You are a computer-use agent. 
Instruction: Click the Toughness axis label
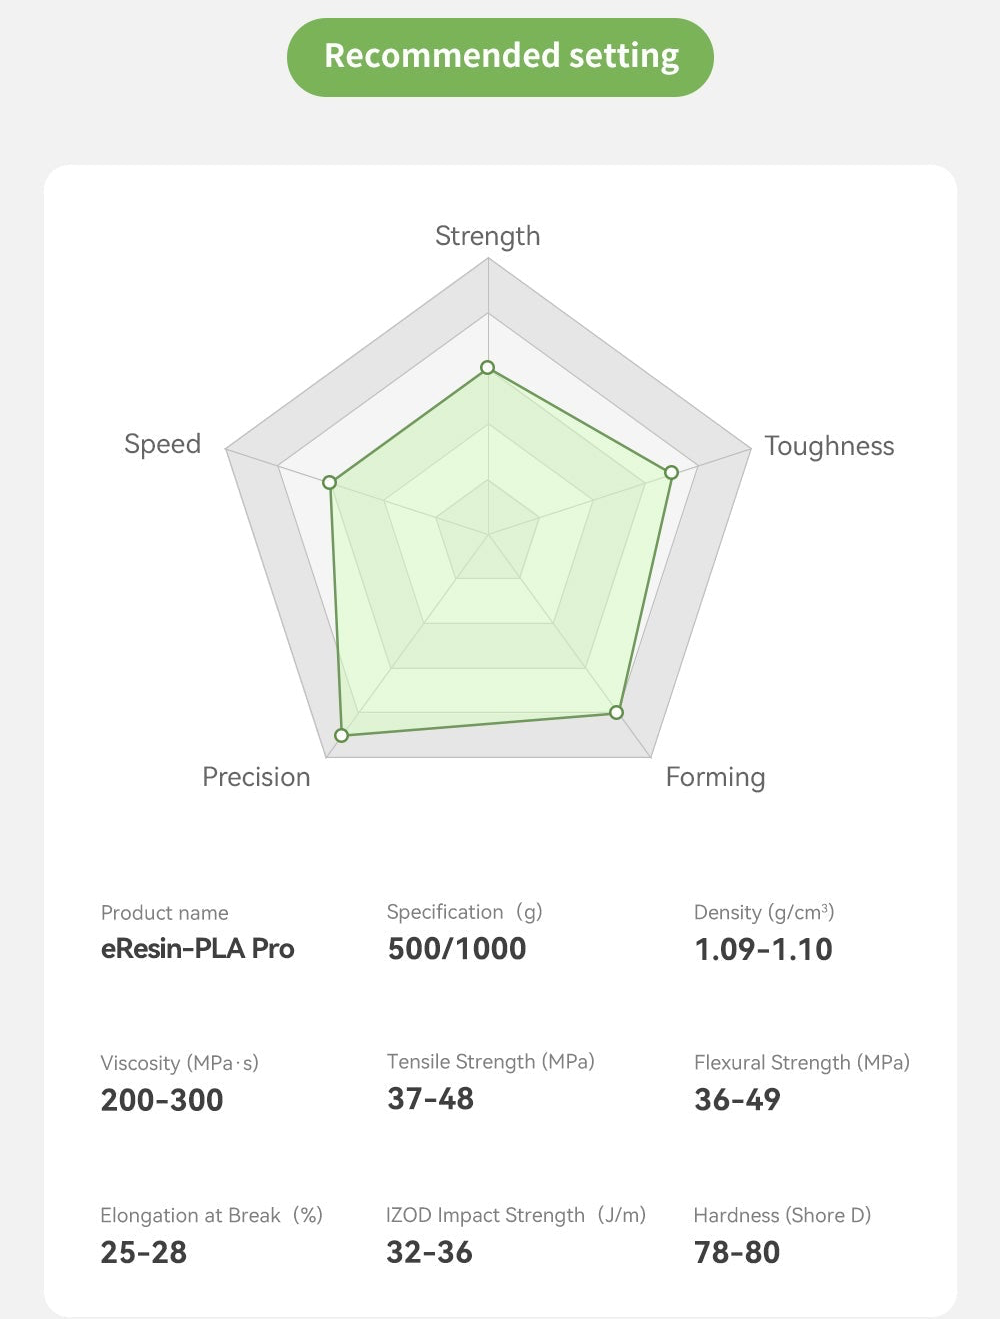[829, 446]
